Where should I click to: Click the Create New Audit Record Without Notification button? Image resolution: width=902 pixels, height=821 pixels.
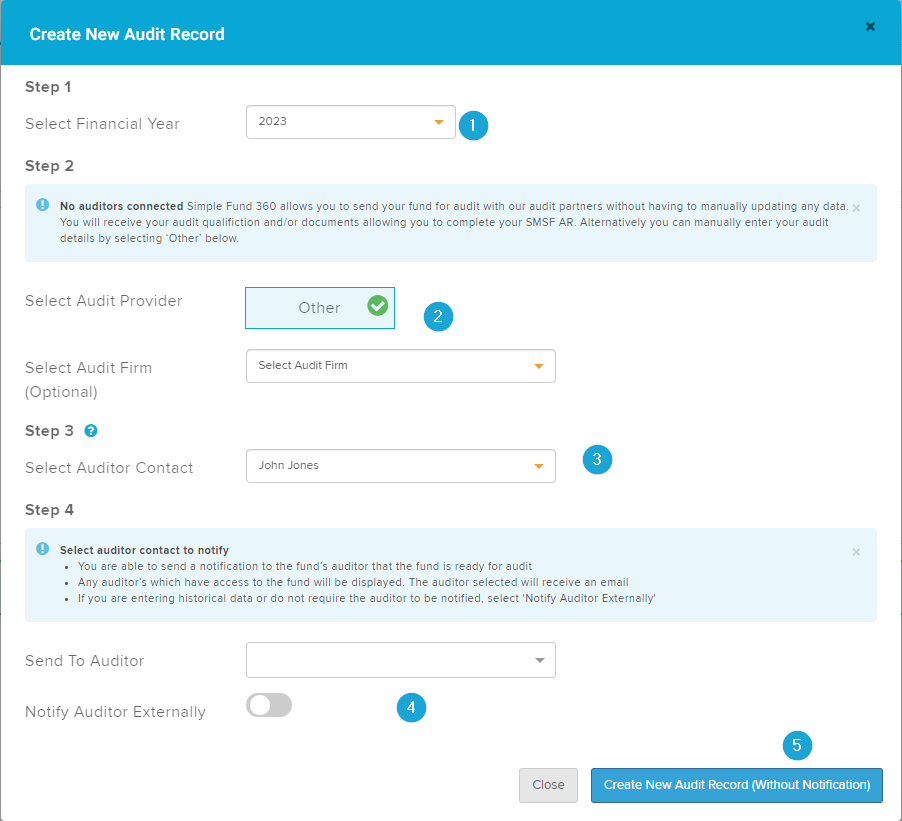(x=736, y=786)
